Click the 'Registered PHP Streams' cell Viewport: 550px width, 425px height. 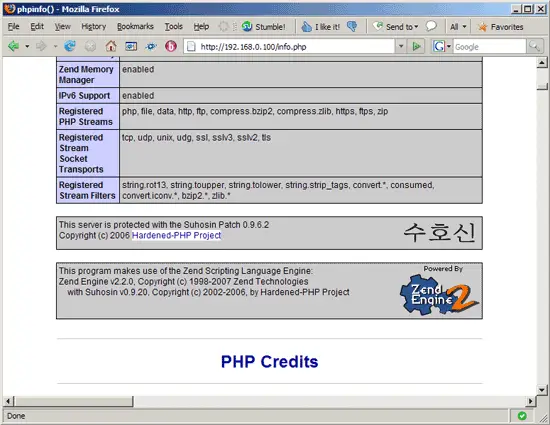pyautogui.click(x=88, y=116)
